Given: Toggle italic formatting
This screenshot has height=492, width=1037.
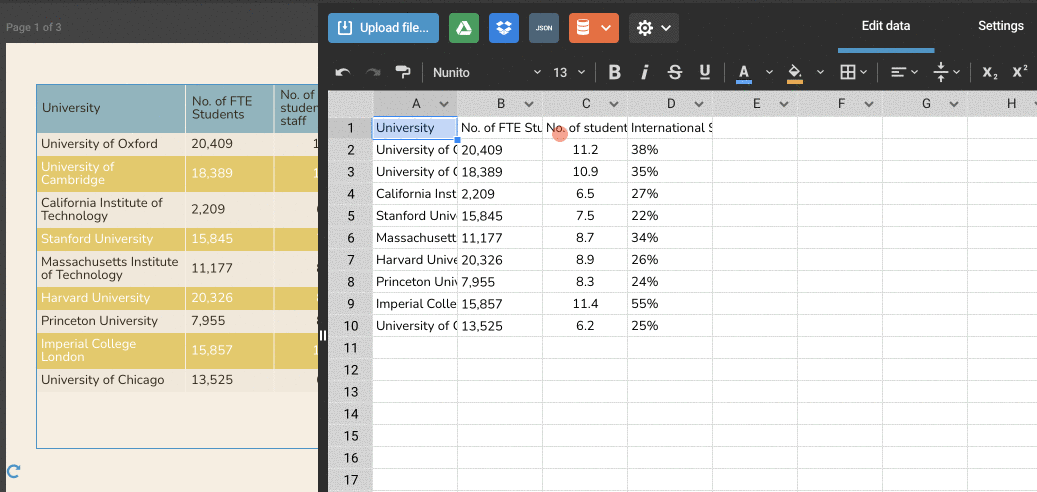Looking at the screenshot, I should [x=645, y=73].
